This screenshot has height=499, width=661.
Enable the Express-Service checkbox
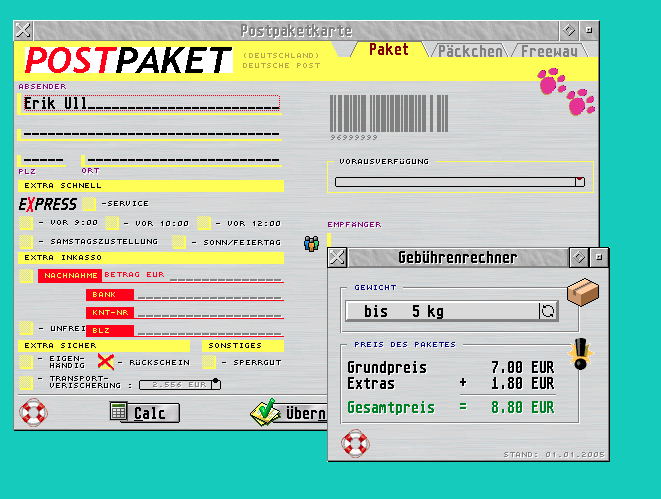(x=89, y=204)
